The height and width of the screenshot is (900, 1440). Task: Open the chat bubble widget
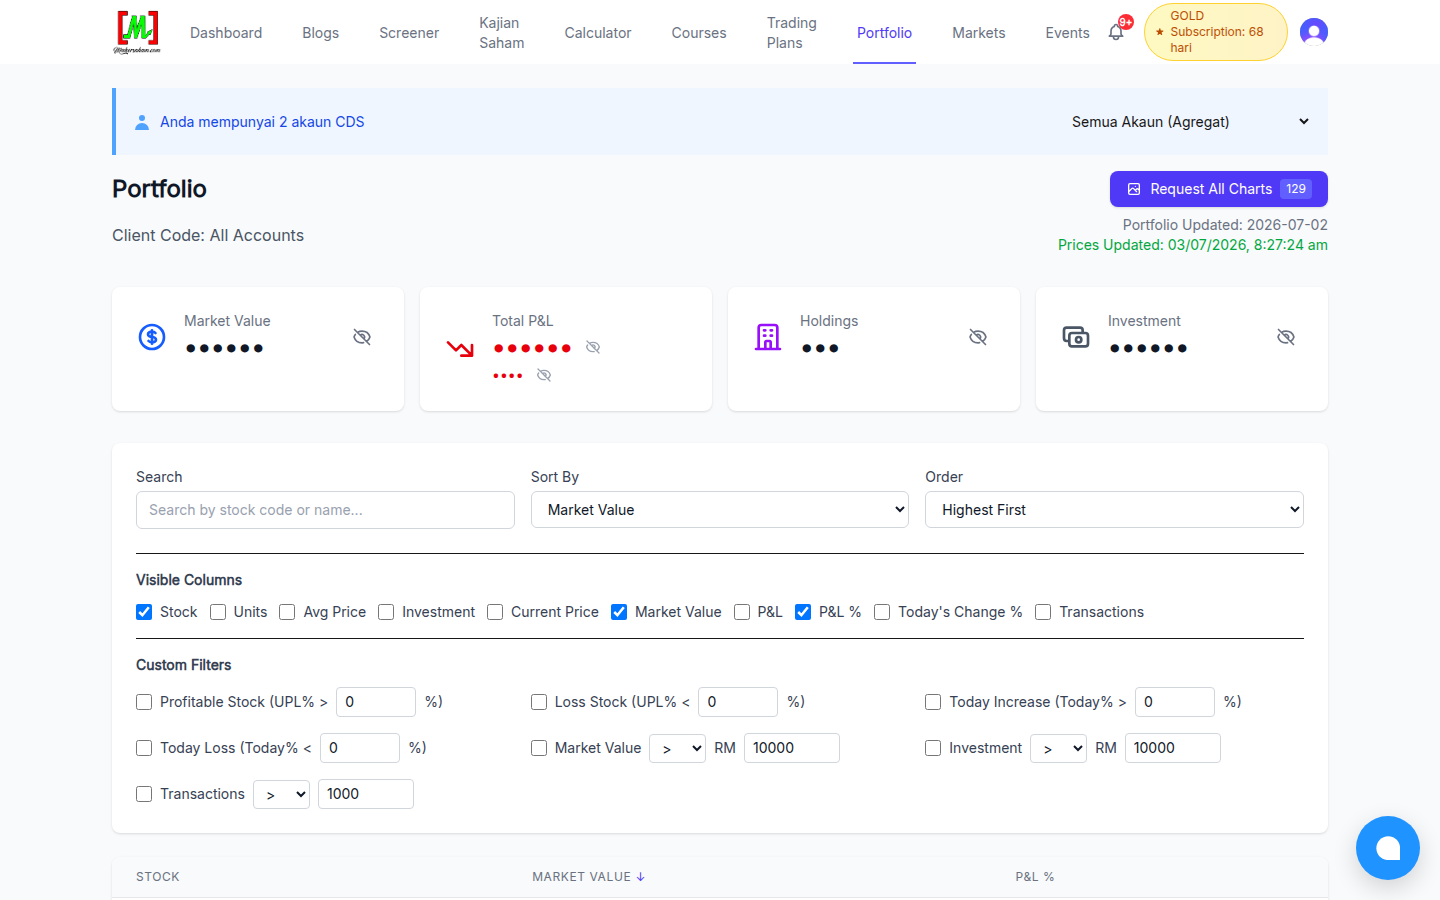[x=1388, y=848]
